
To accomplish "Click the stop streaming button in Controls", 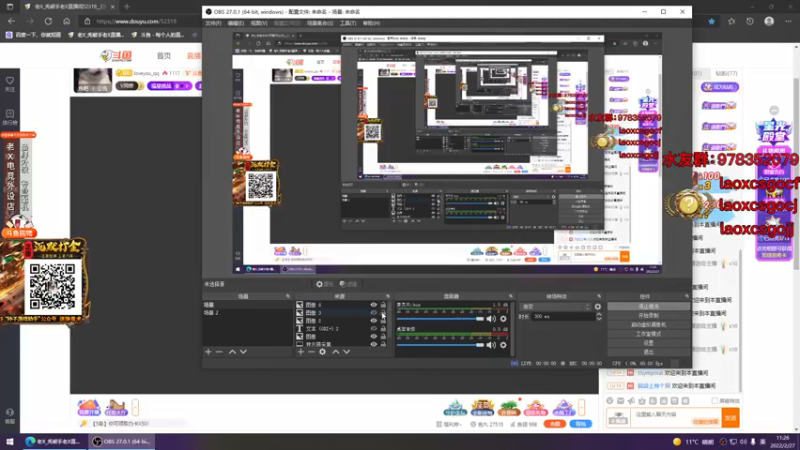I will [648, 307].
